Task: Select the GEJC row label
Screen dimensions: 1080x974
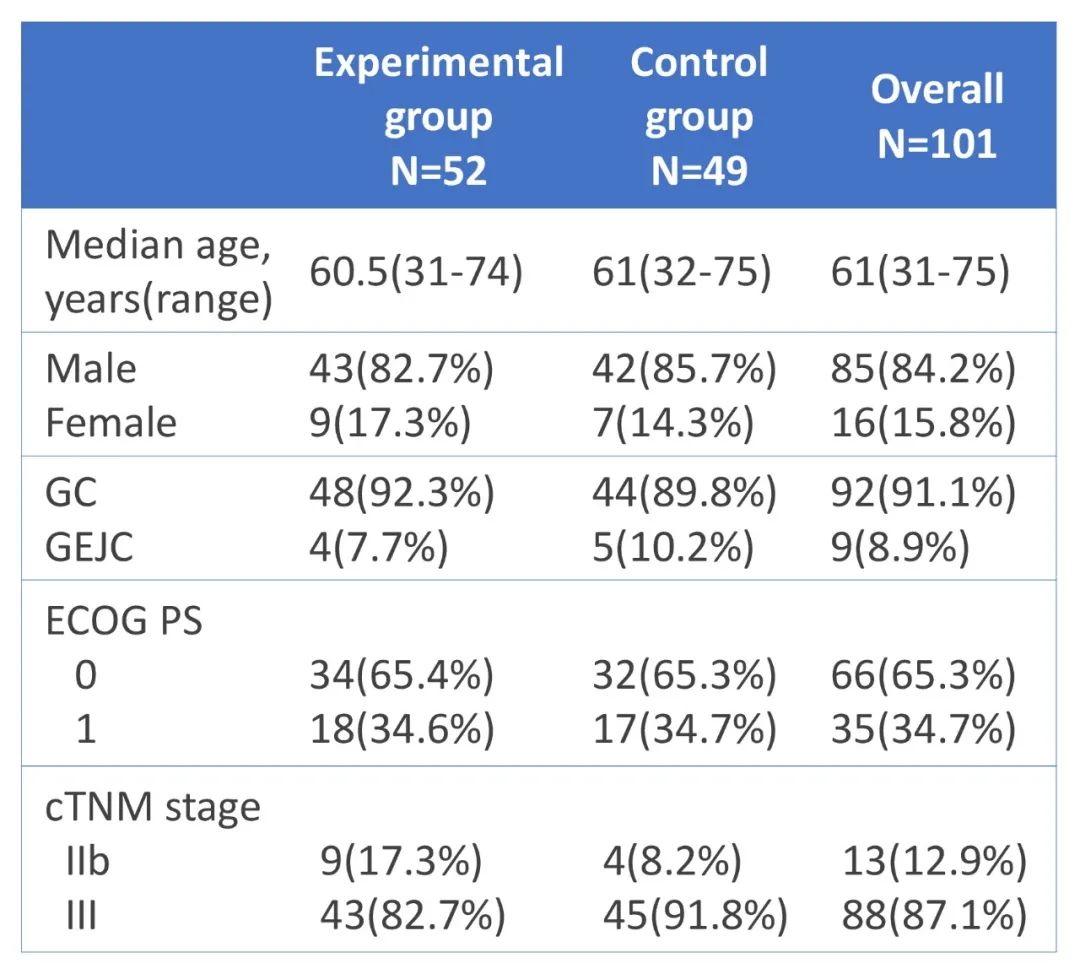Action: point(89,549)
